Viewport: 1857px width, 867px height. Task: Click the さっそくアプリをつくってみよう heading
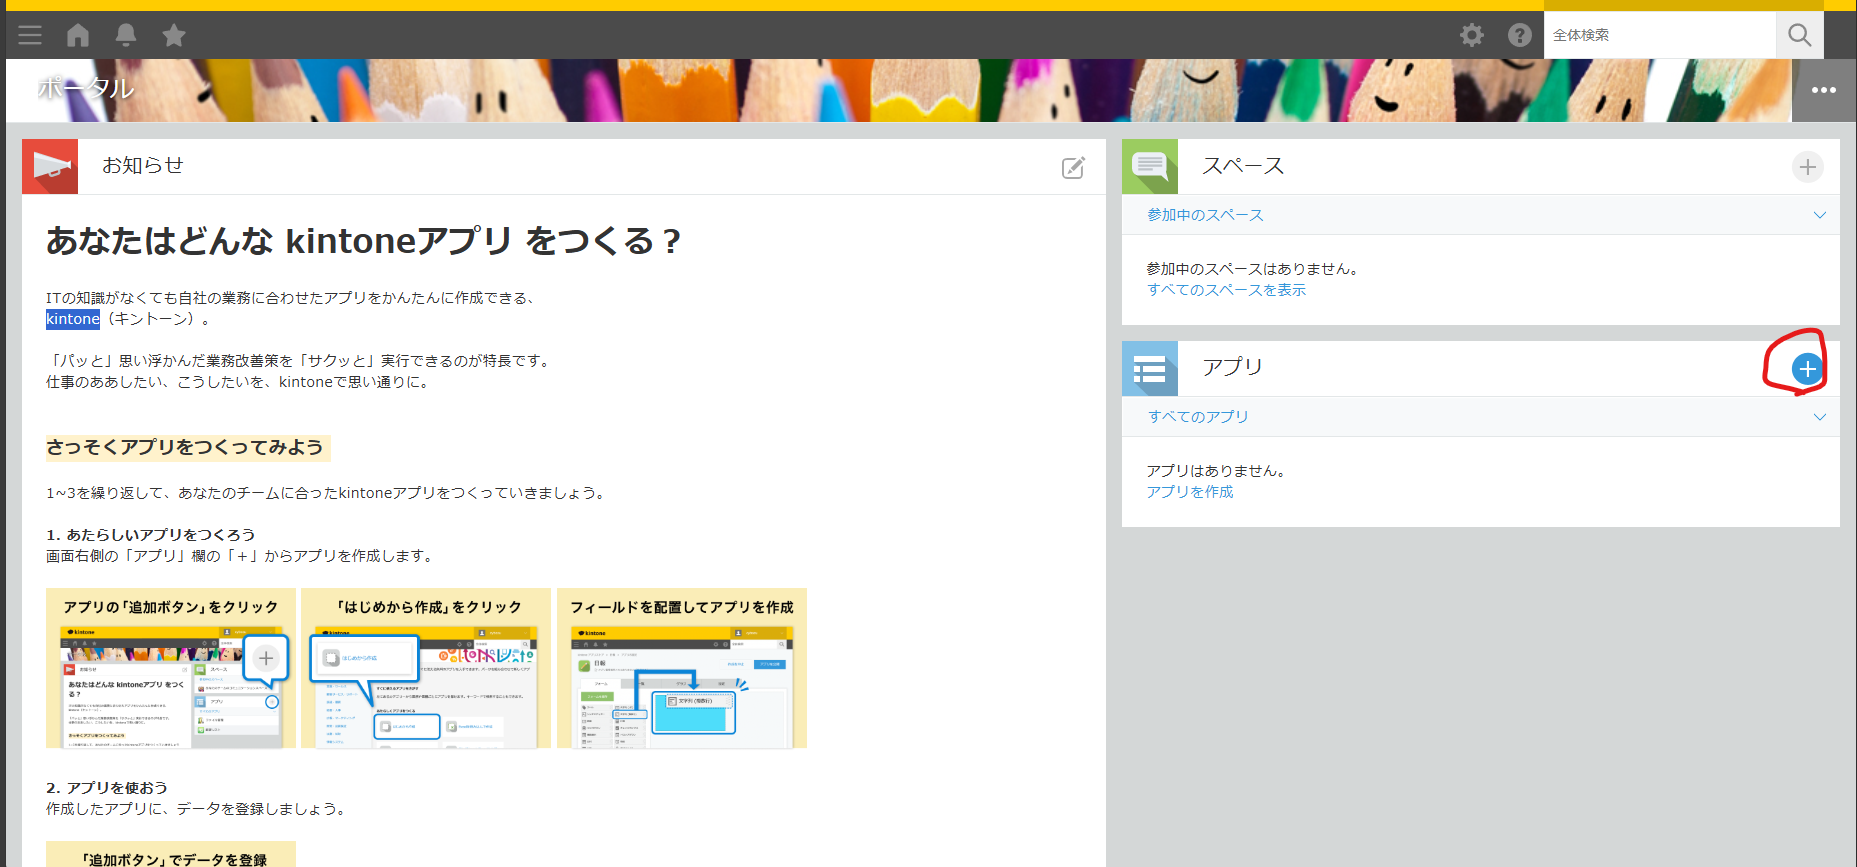(x=185, y=447)
